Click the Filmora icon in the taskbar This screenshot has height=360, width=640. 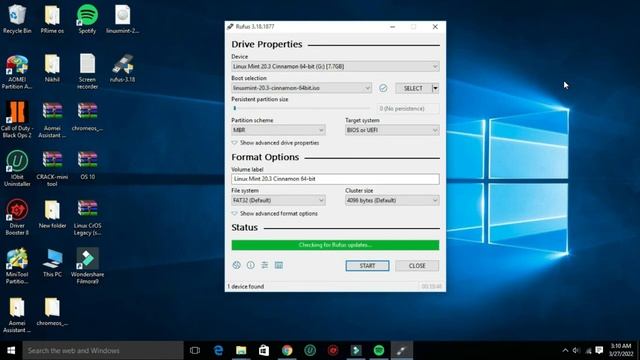(x=356, y=350)
